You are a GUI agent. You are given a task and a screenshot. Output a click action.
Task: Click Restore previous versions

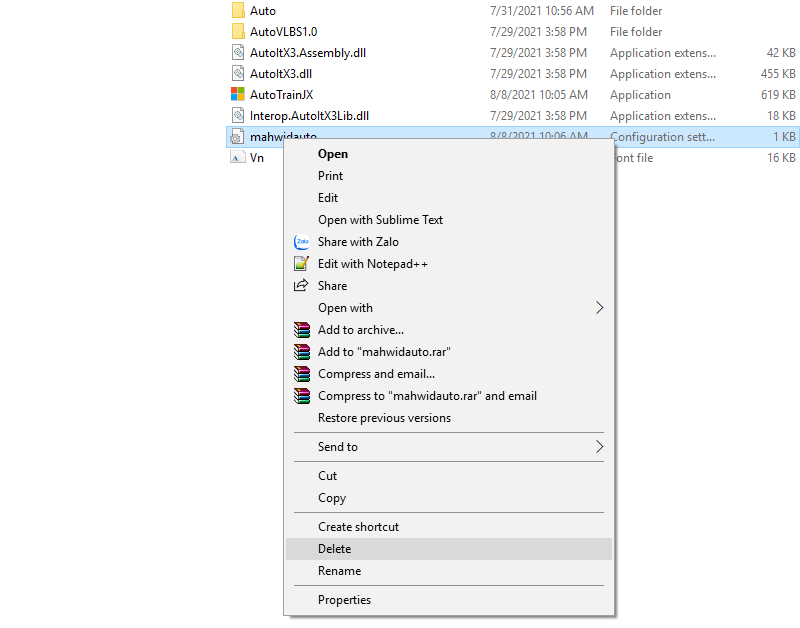384,418
